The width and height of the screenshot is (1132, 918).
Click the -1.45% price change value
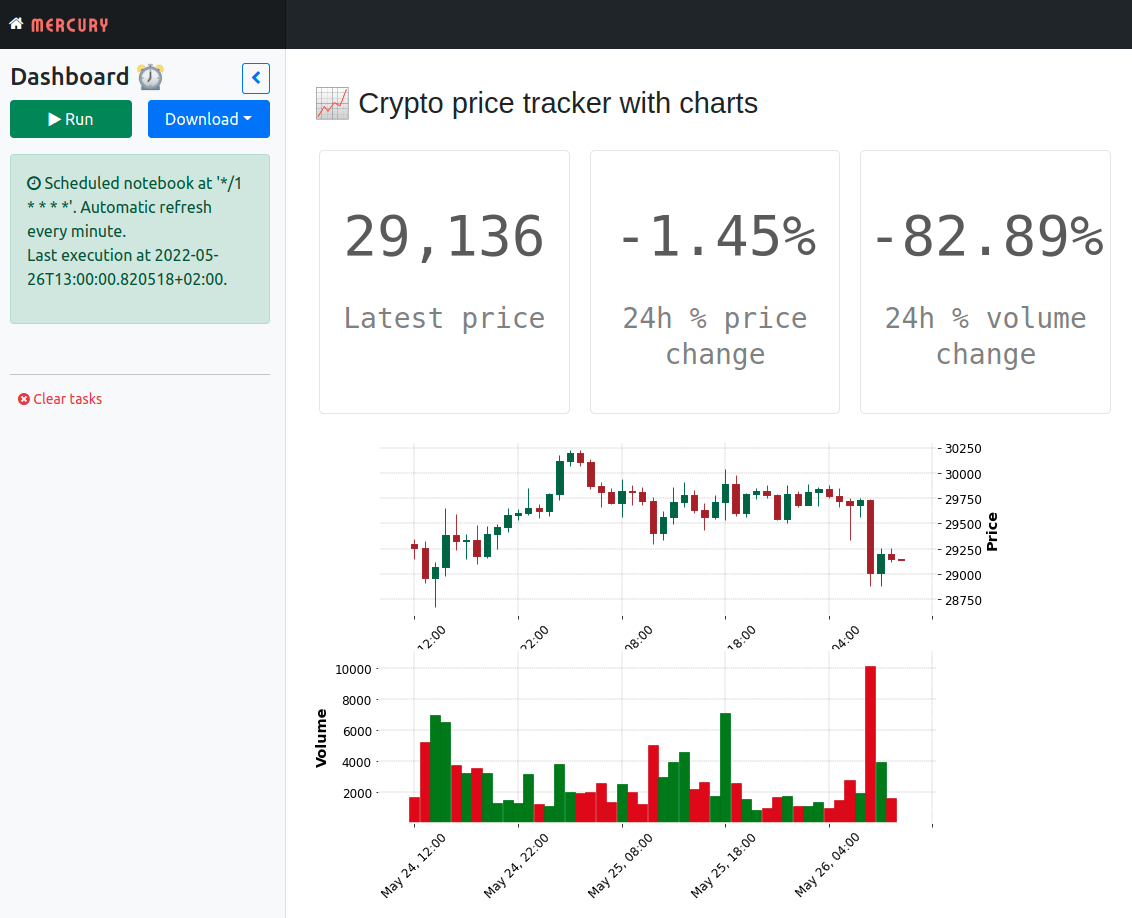coord(715,237)
